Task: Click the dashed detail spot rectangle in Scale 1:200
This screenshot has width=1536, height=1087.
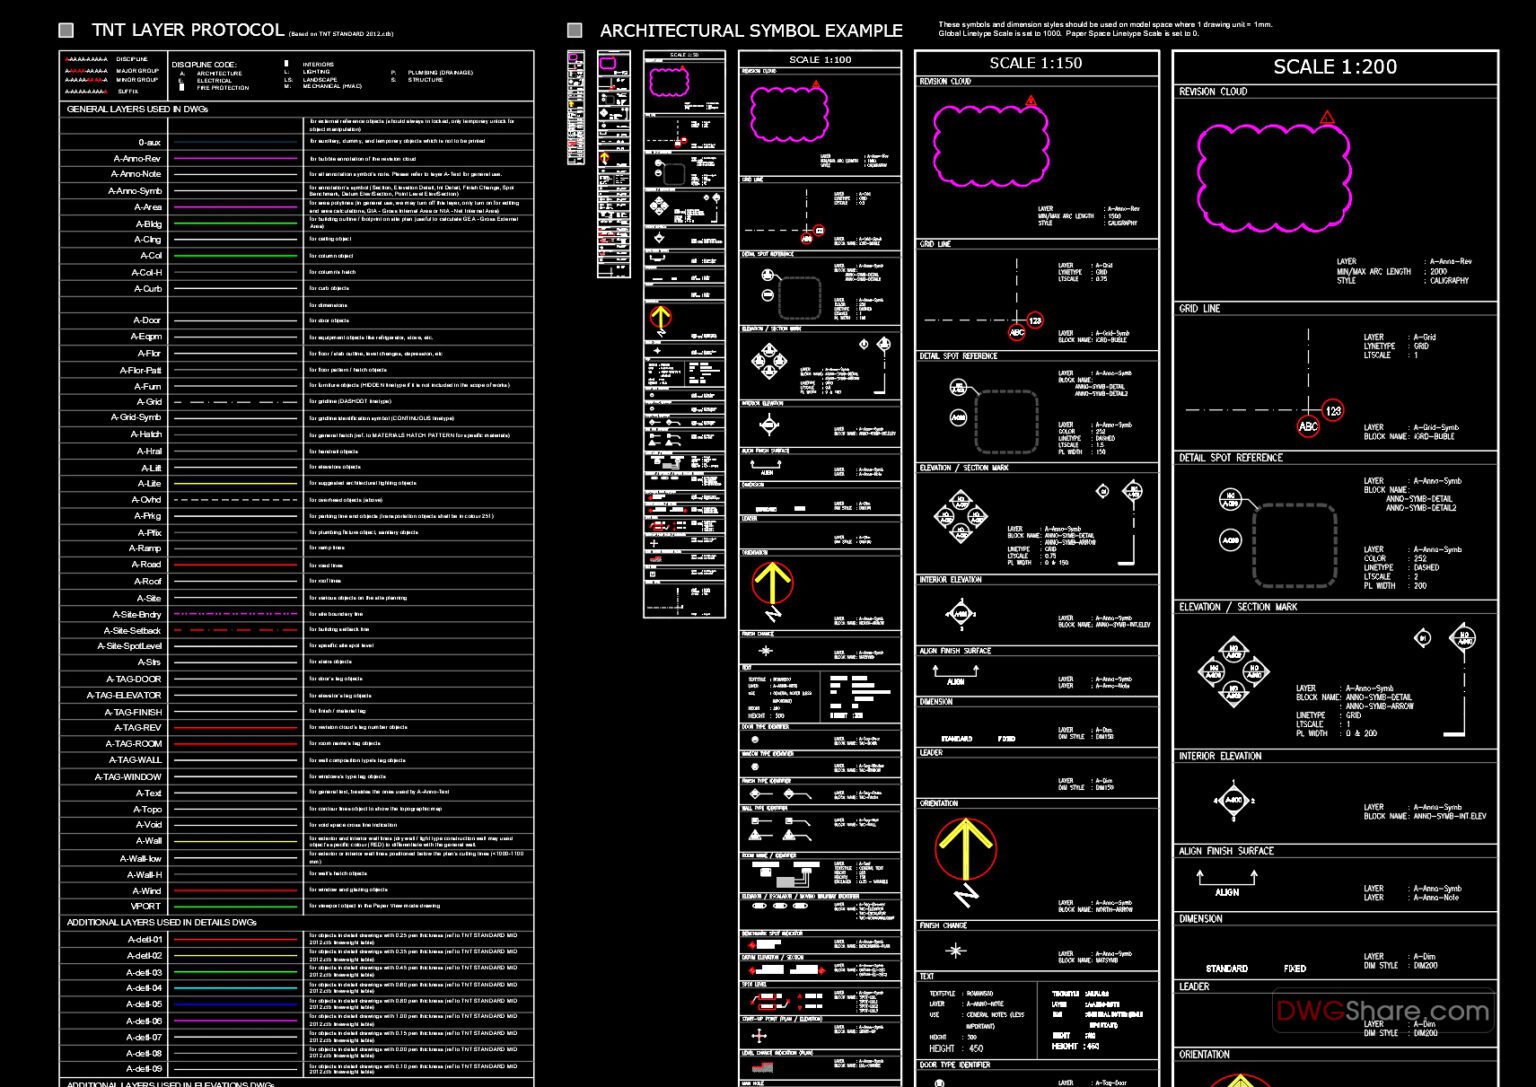Action: [1295, 545]
